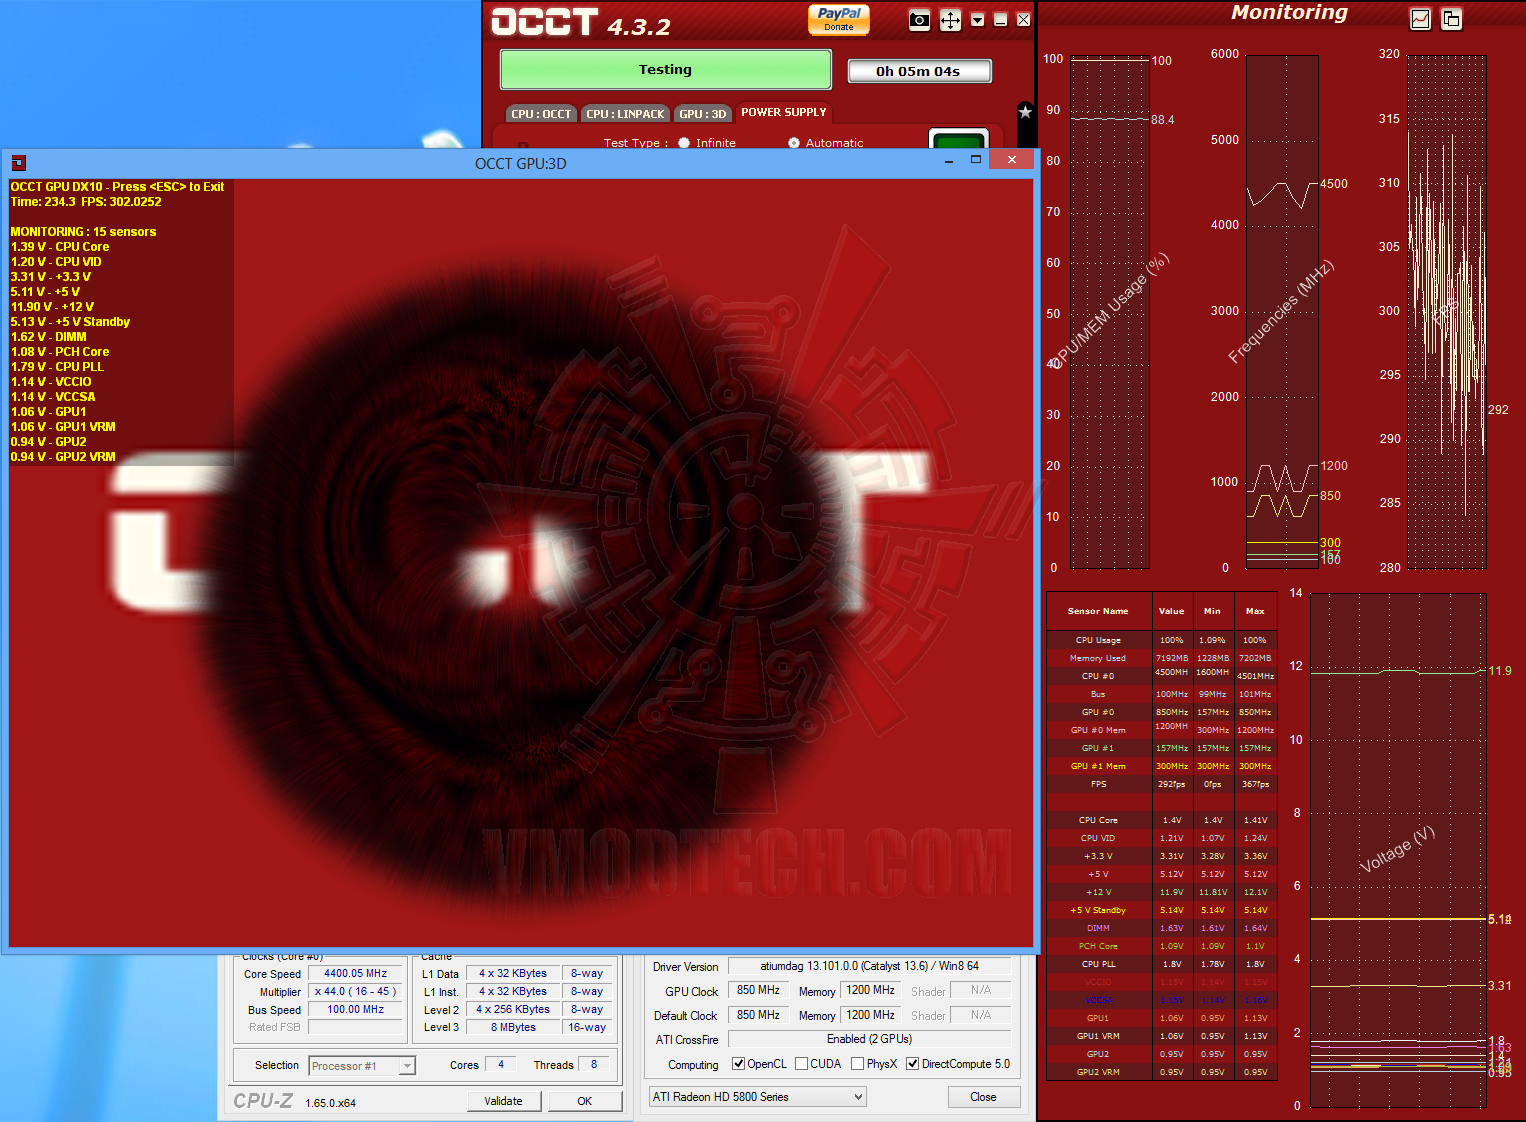Click the Frequencies (MHz) graph
Screen dimensions: 1526x1122
(1282, 312)
